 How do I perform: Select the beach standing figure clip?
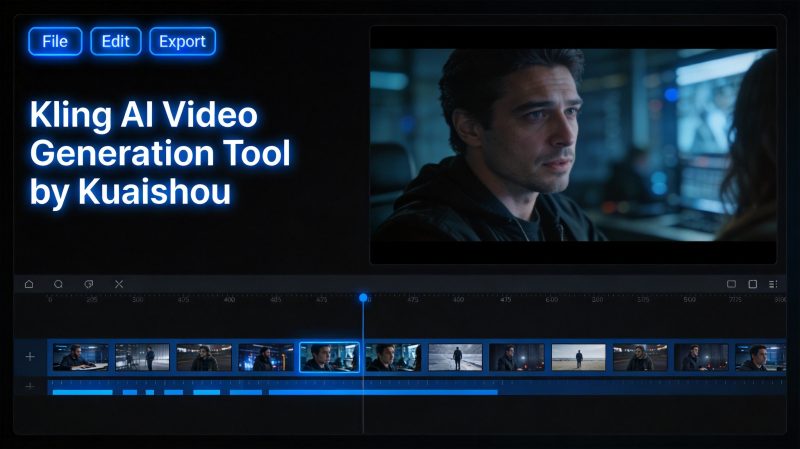pyautogui.click(x=579, y=357)
